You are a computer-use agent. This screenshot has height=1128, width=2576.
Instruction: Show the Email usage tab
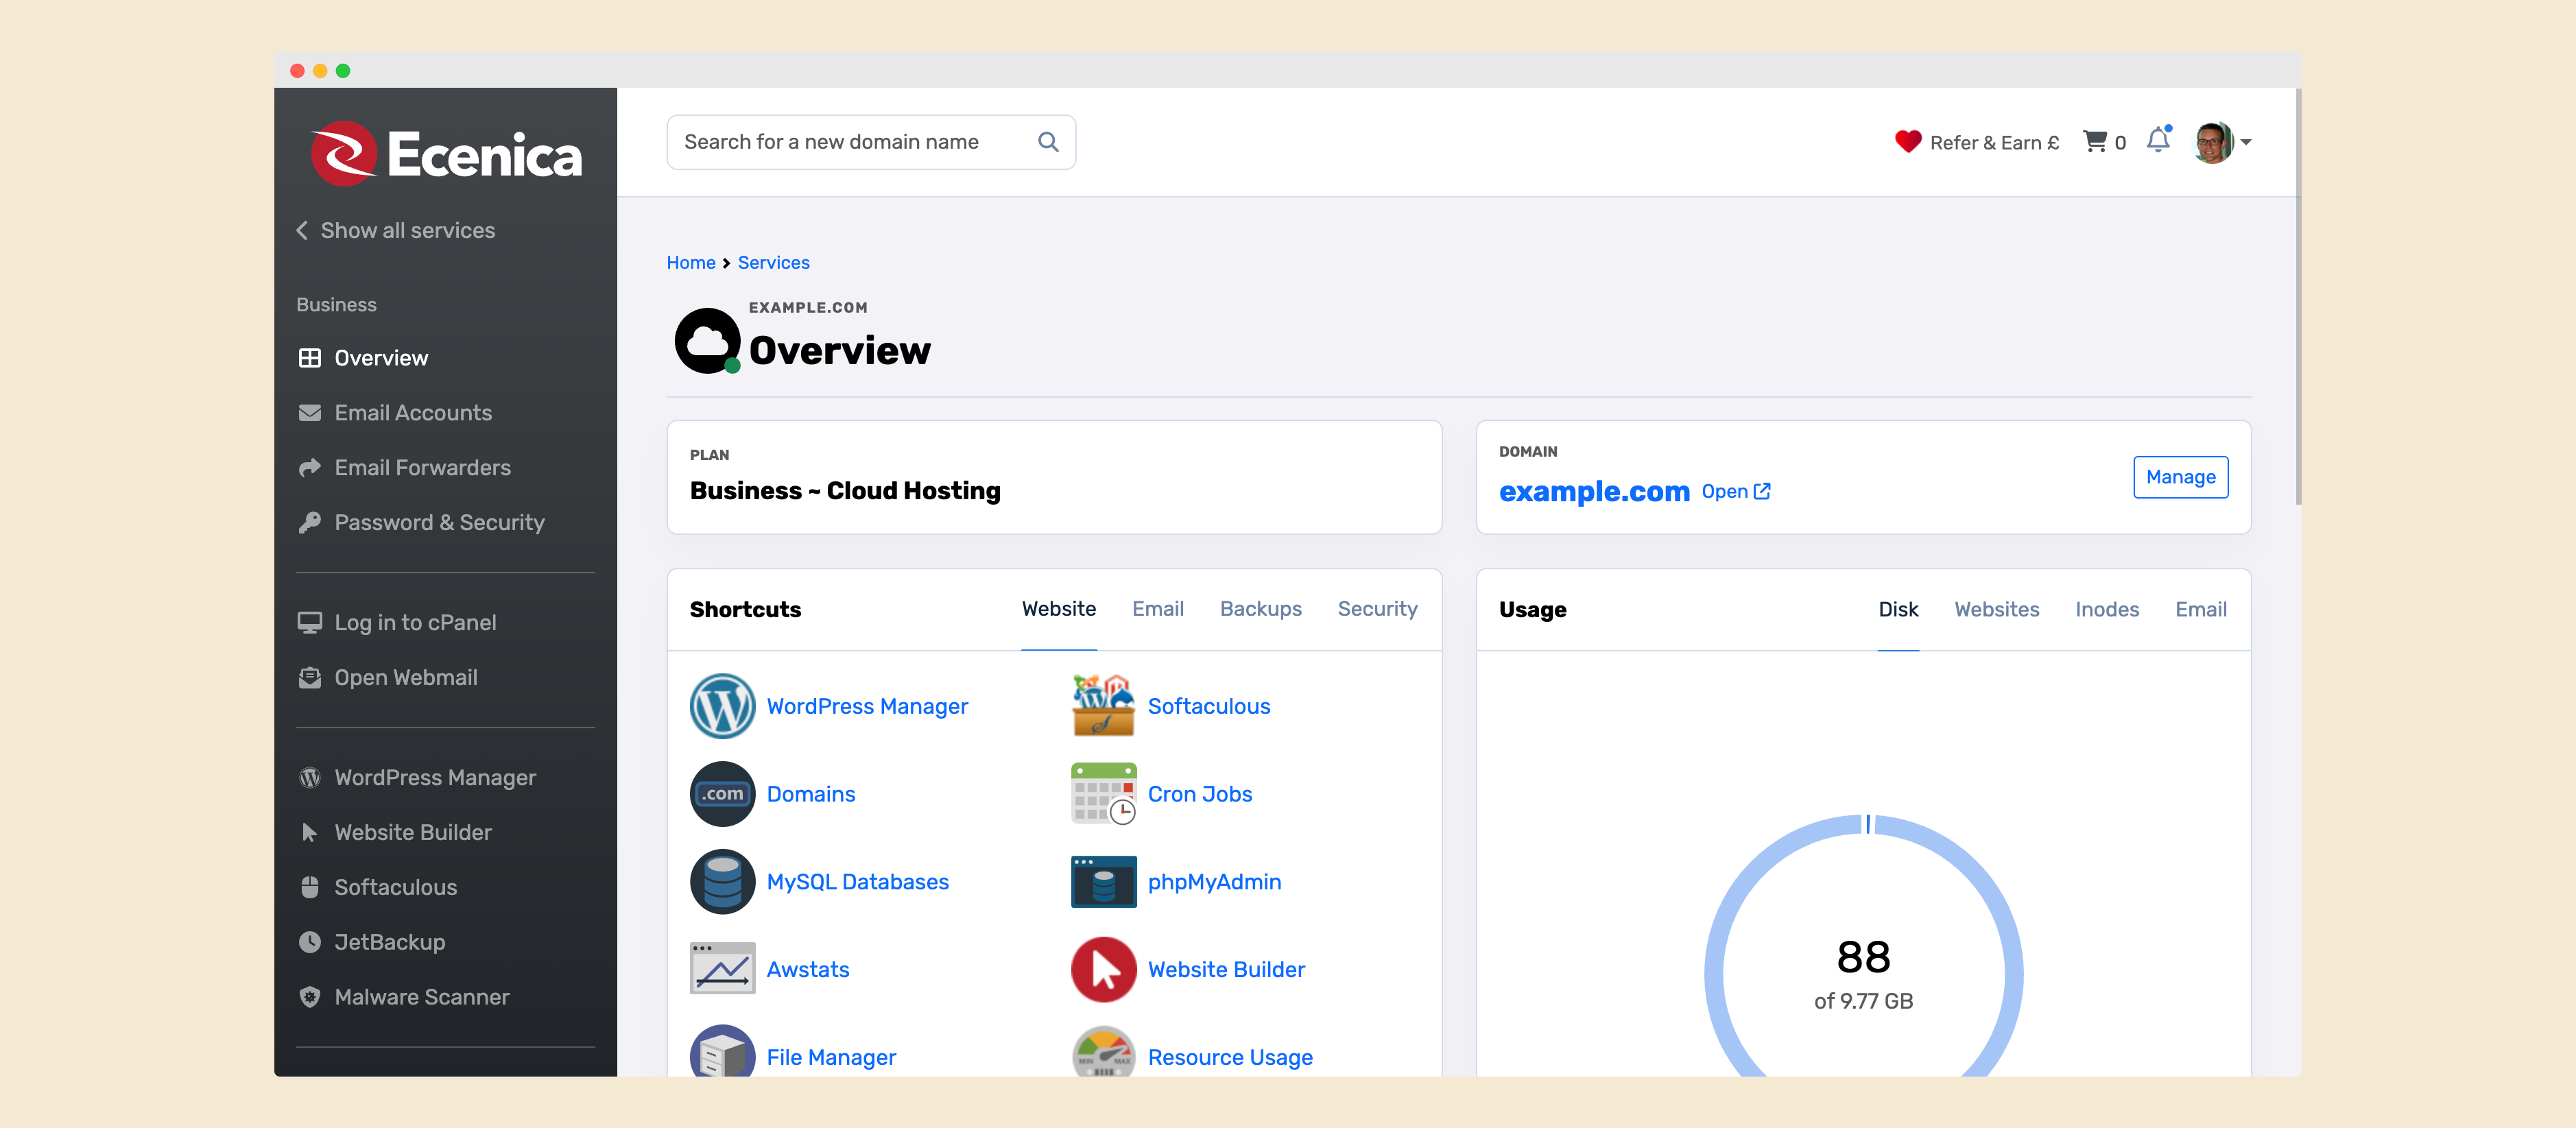[2200, 610]
